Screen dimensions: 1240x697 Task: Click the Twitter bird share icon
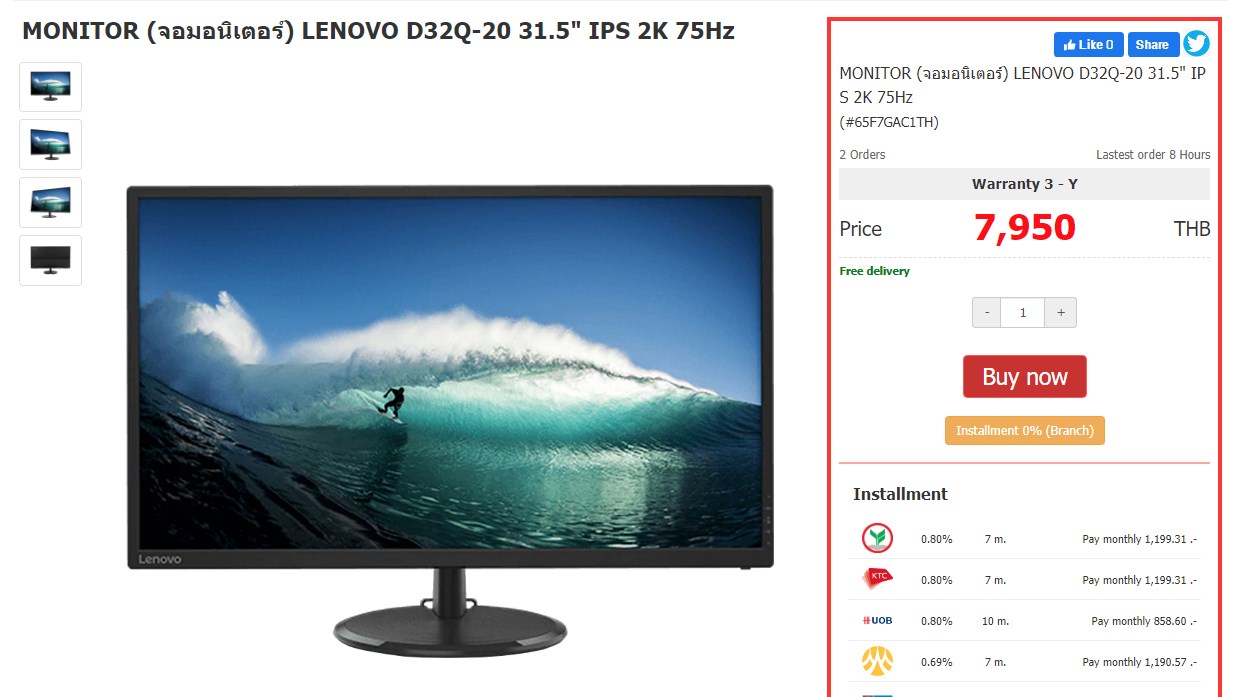point(1196,44)
